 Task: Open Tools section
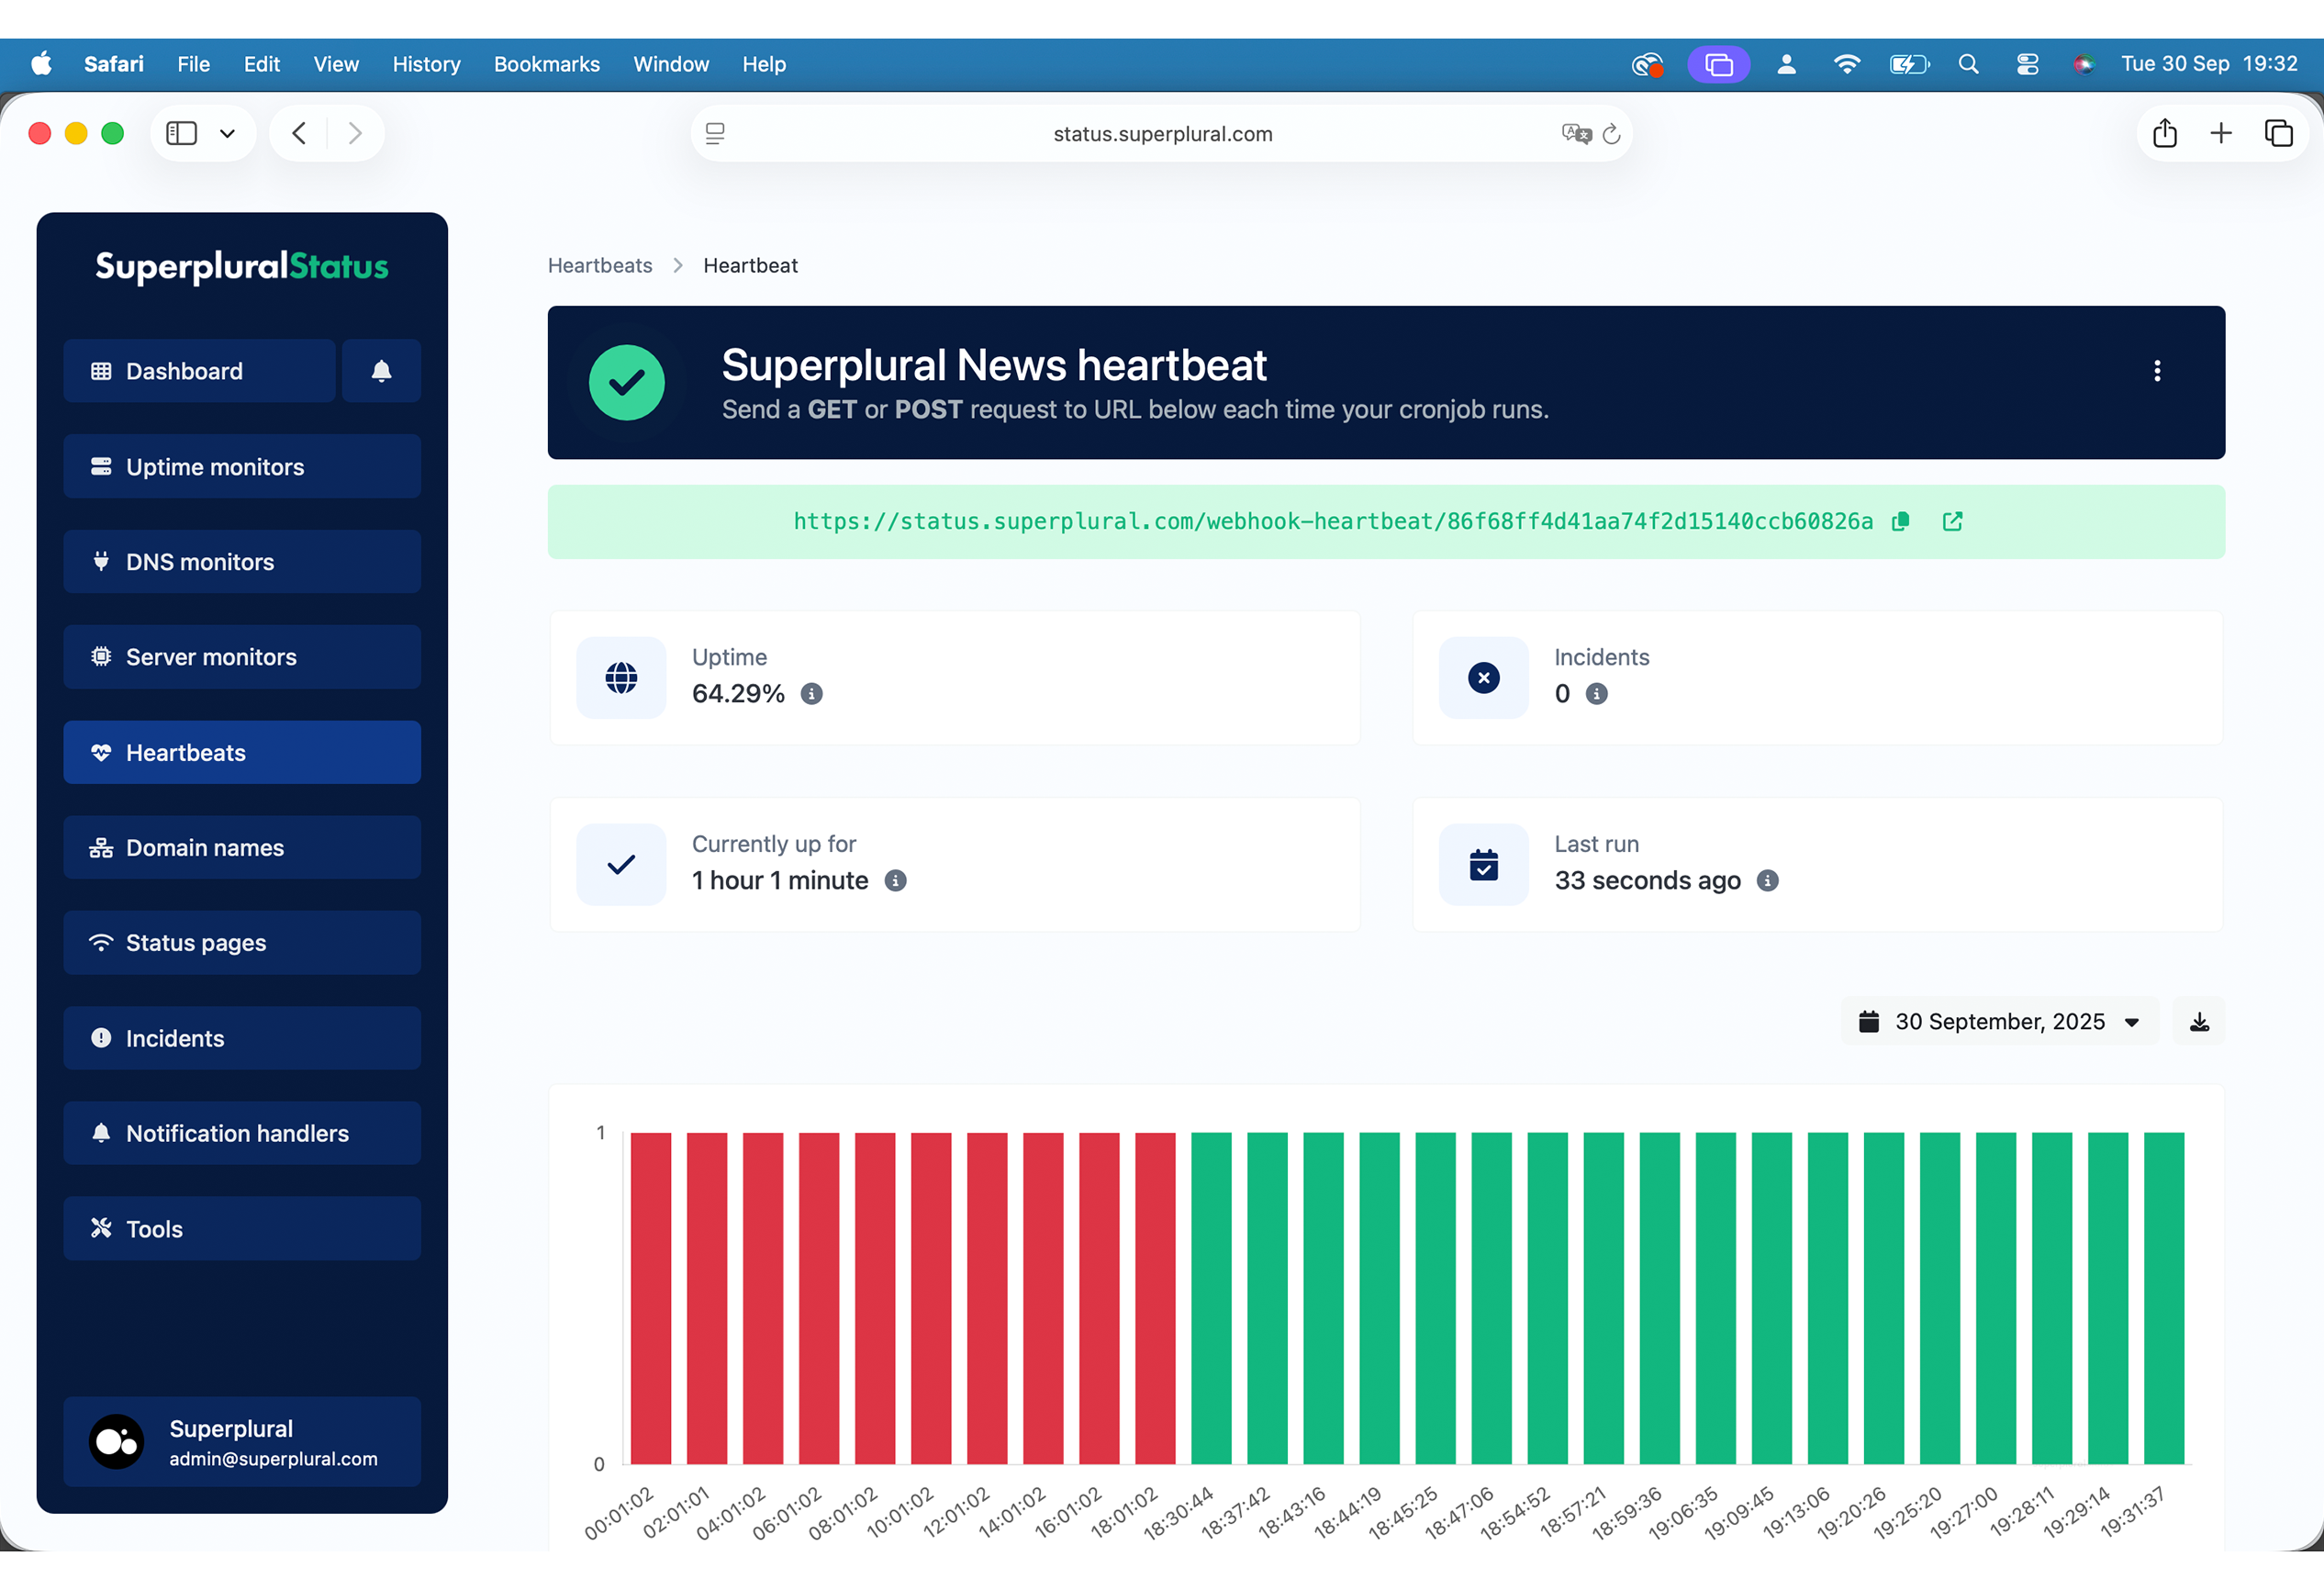(x=242, y=1229)
